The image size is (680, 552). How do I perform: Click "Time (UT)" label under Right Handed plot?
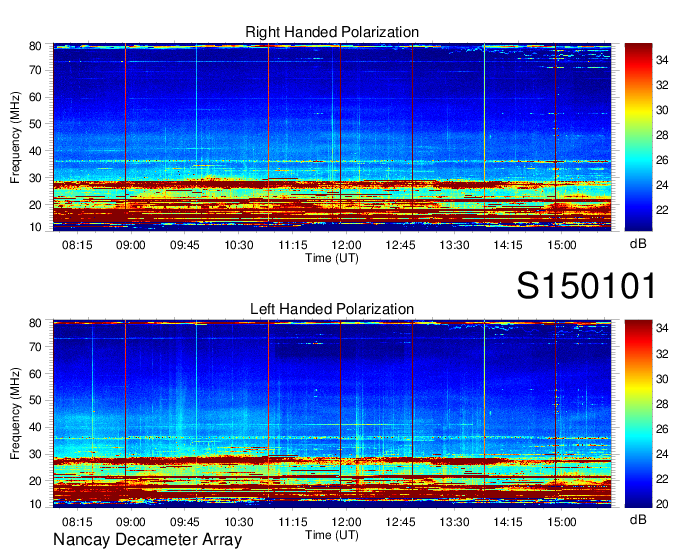tap(332, 258)
